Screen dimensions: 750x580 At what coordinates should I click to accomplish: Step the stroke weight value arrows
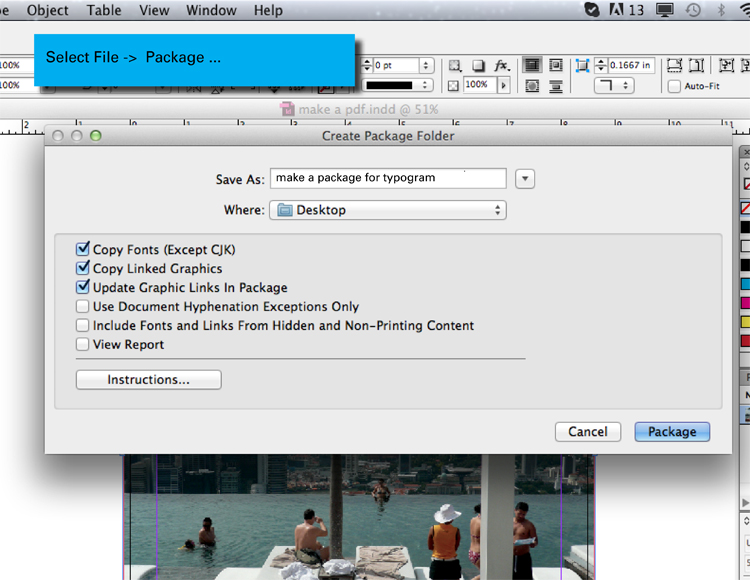tap(367, 66)
